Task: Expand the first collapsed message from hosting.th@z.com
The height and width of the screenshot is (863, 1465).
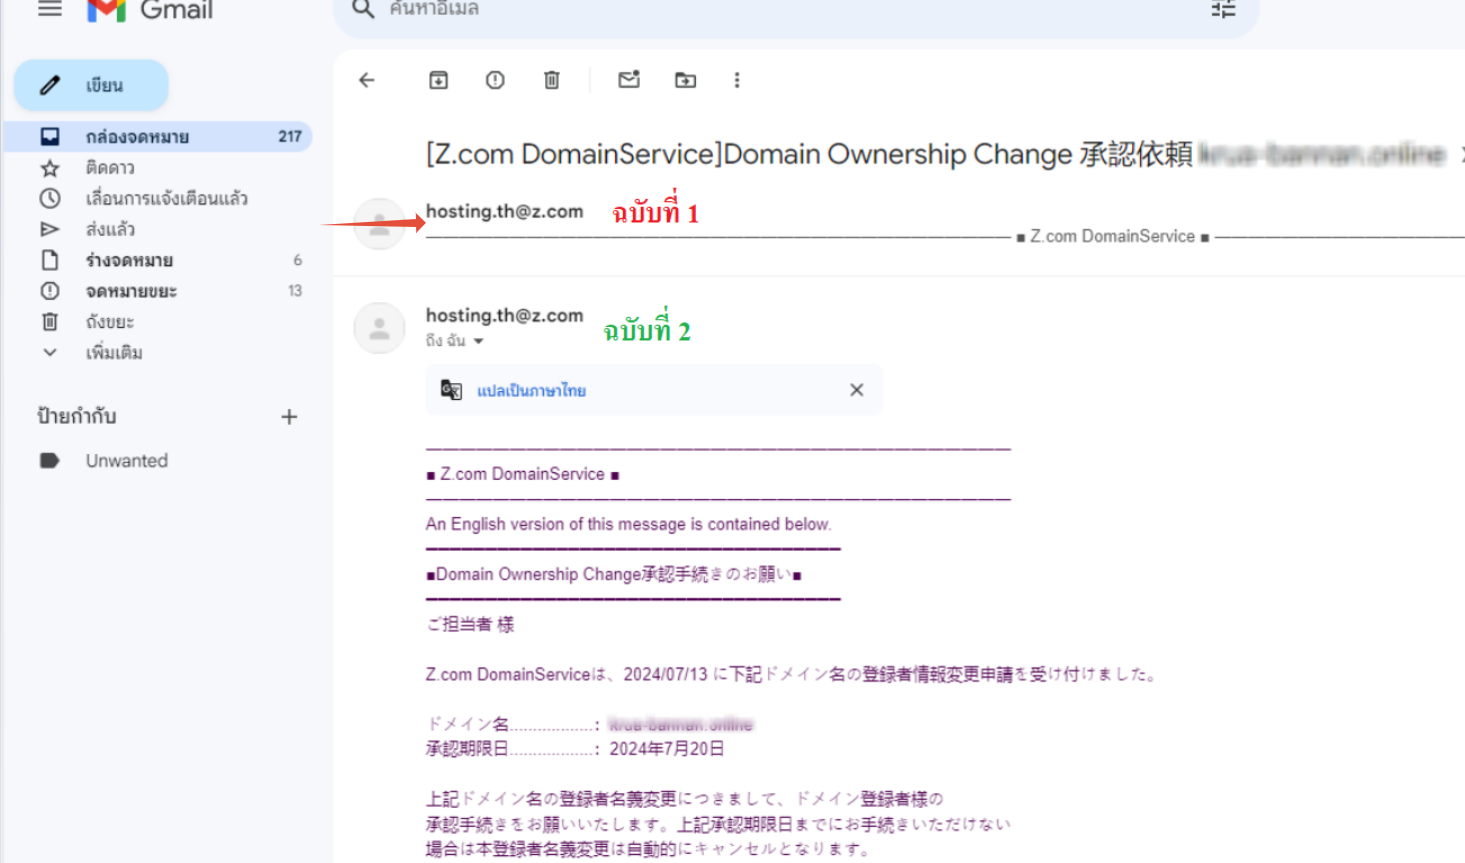Action: pyautogui.click(x=900, y=223)
